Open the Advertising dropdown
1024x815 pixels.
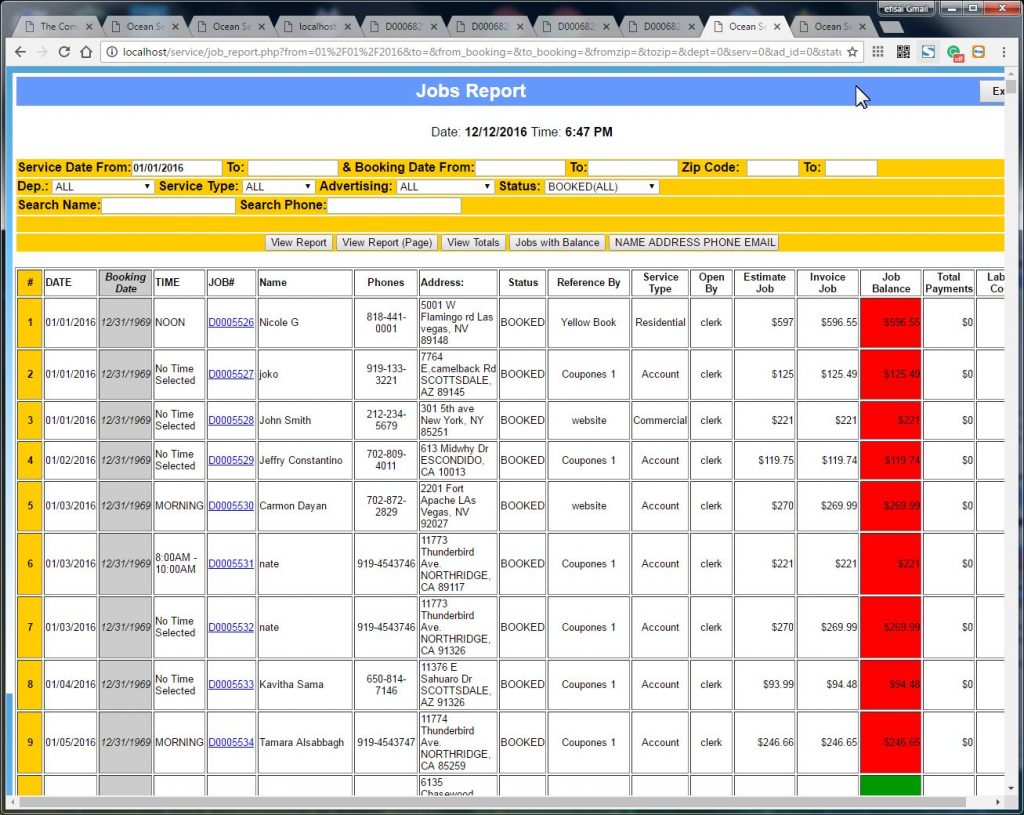[x=445, y=187]
